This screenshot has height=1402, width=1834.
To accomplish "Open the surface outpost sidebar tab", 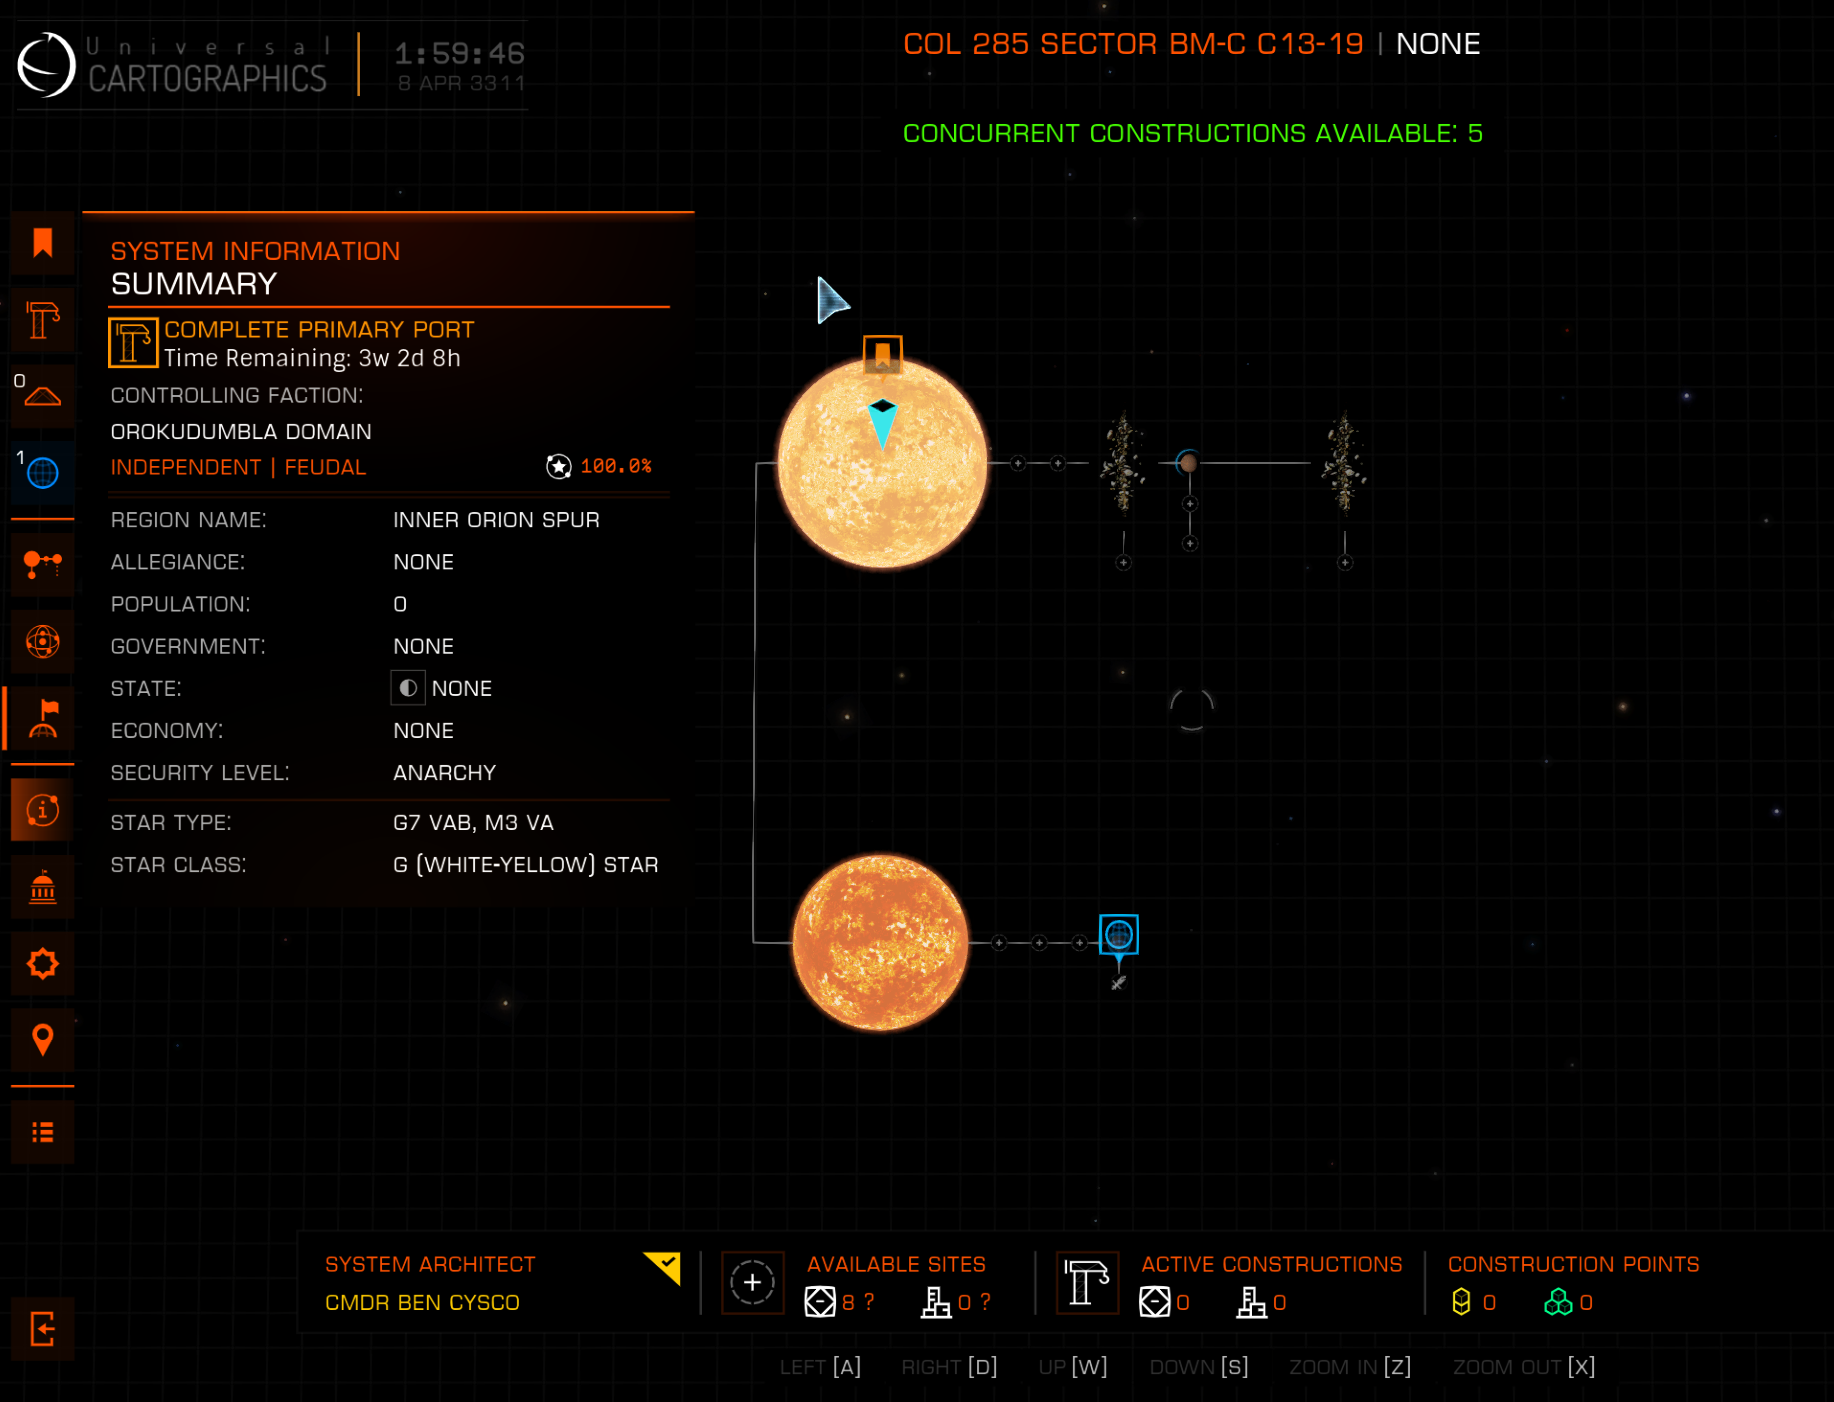I will [x=42, y=396].
